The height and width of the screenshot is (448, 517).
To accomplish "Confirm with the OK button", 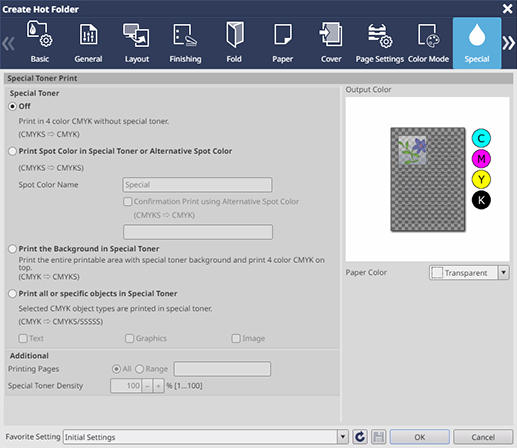I will tap(420, 437).
